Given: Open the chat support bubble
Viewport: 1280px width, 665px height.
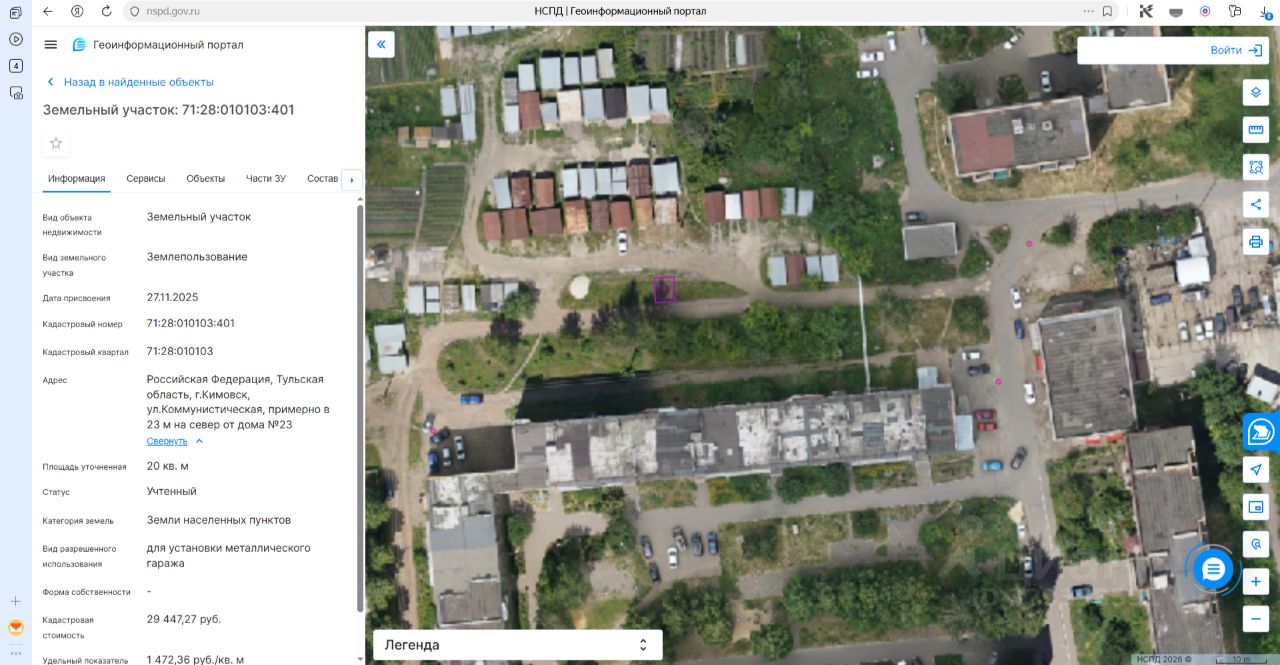Looking at the screenshot, I should pyautogui.click(x=1213, y=570).
